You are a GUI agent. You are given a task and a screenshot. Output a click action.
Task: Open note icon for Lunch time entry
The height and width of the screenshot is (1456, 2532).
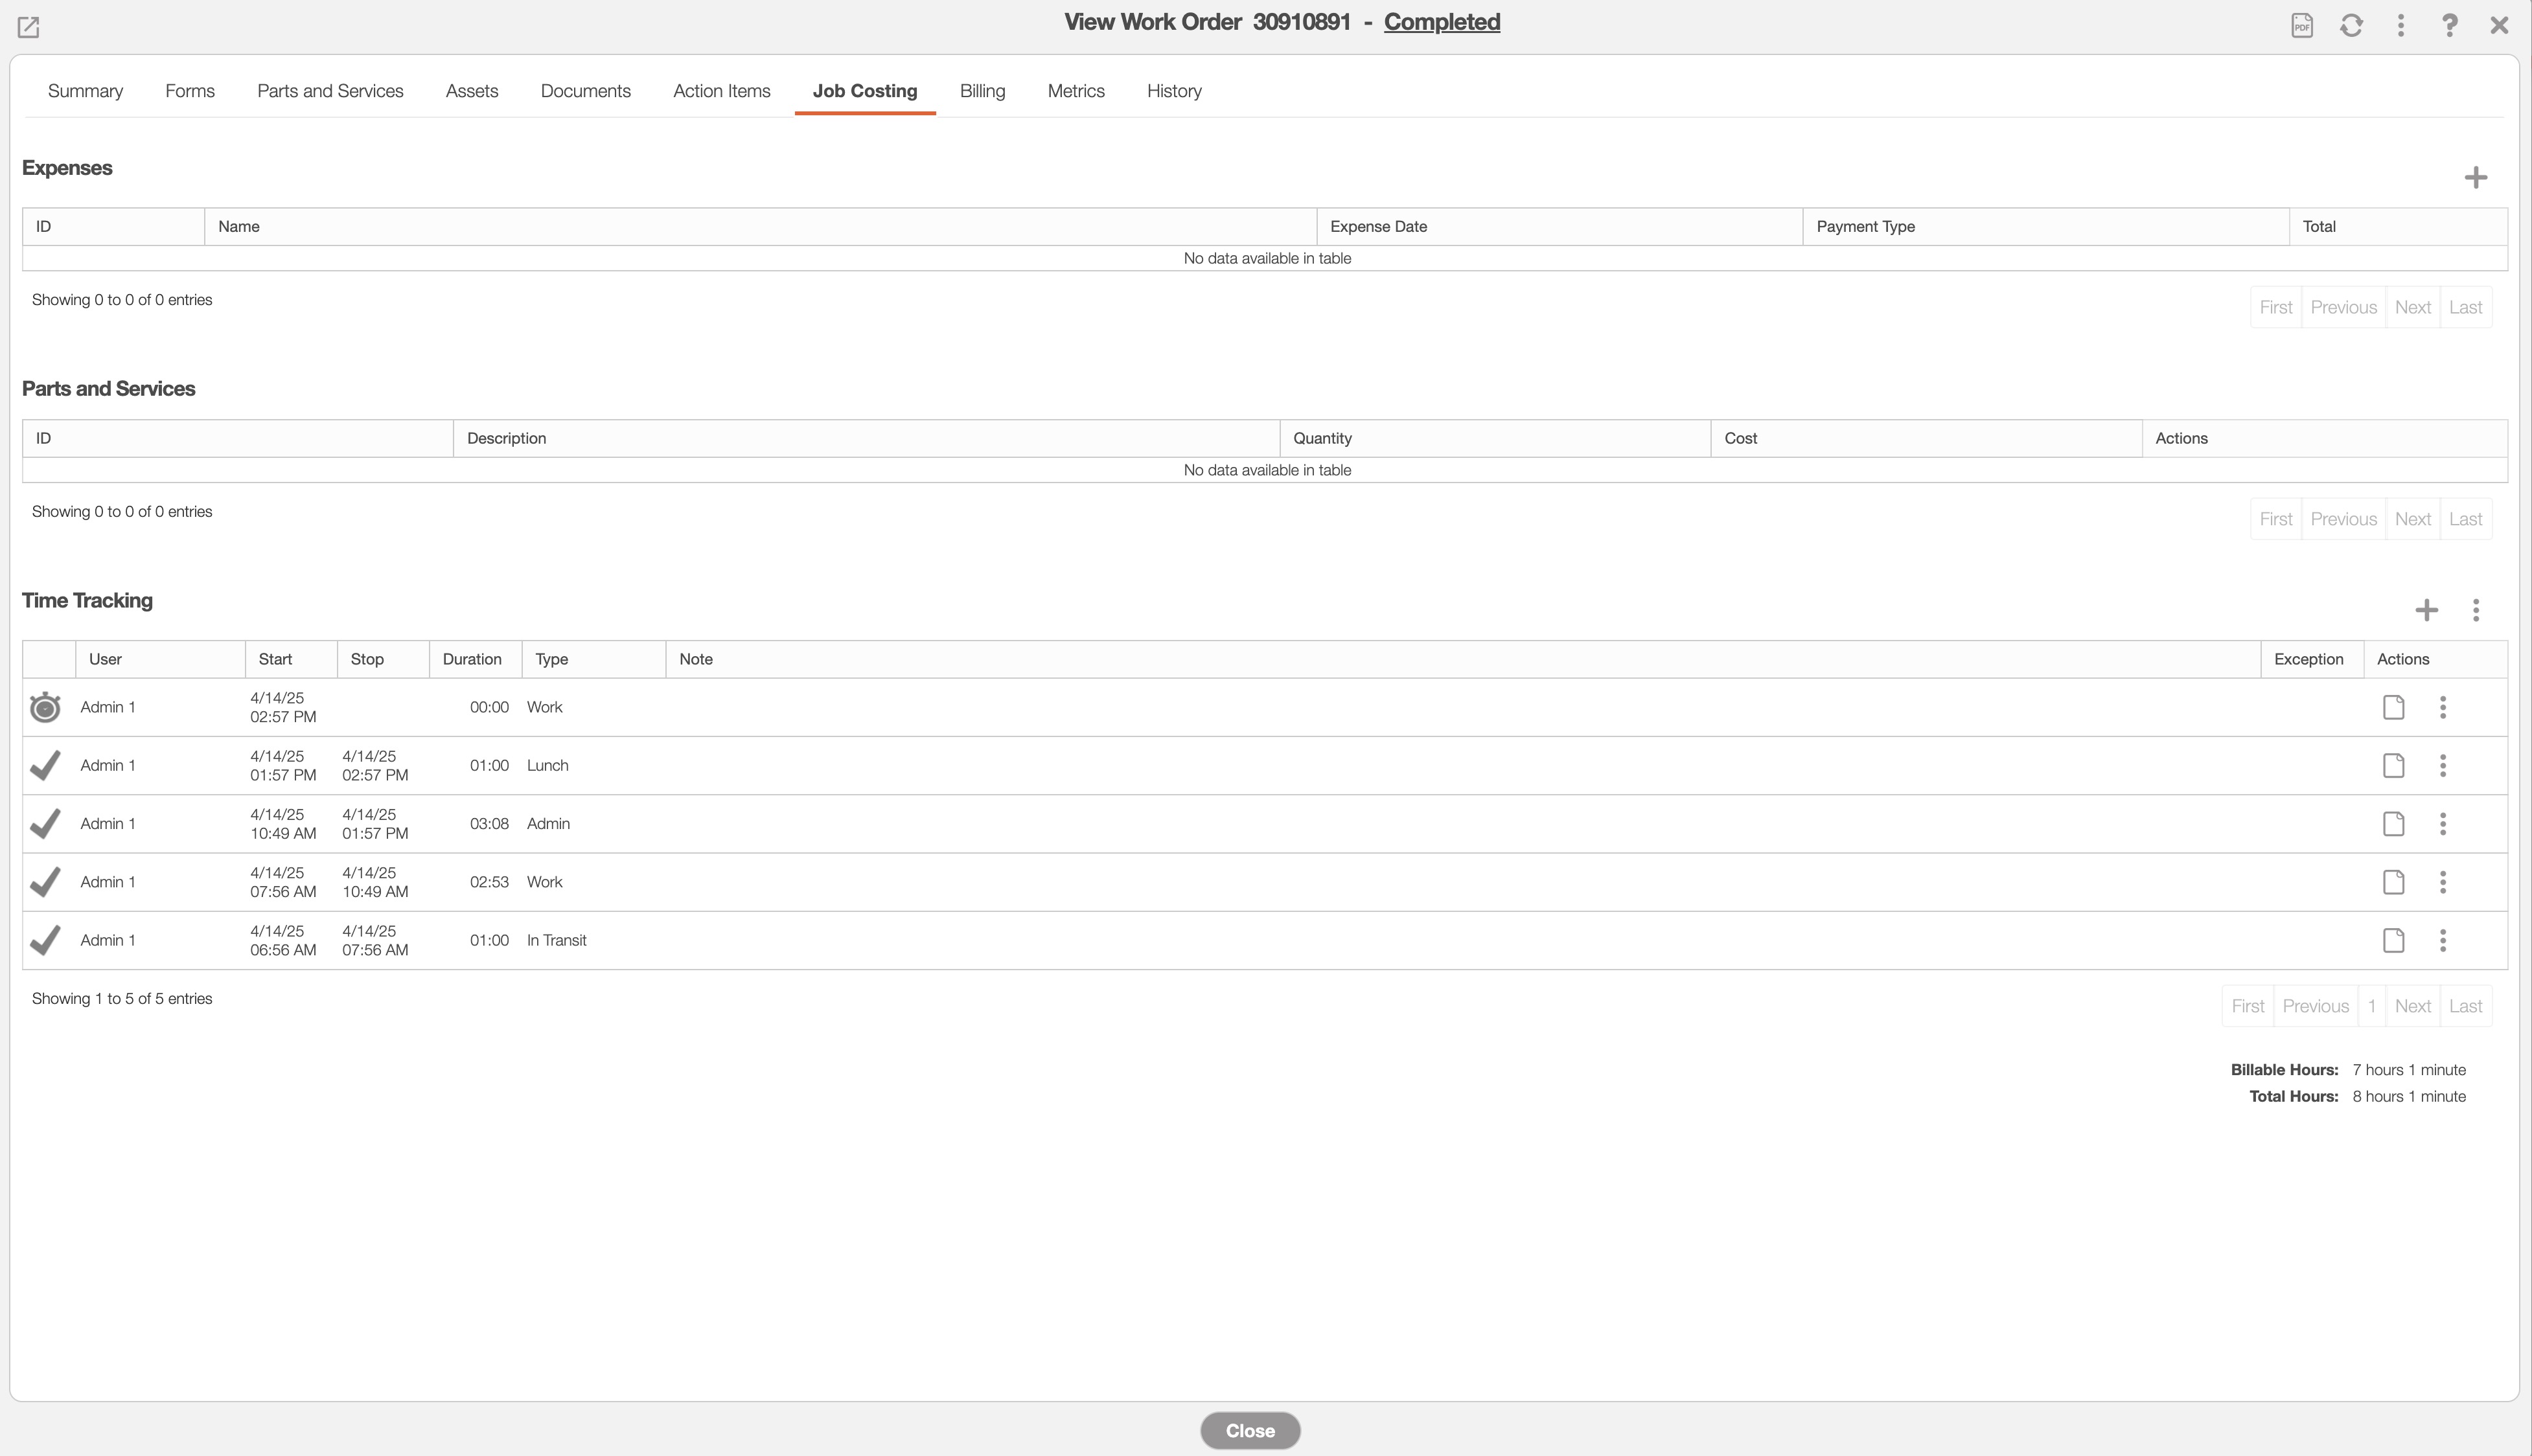tap(2393, 766)
